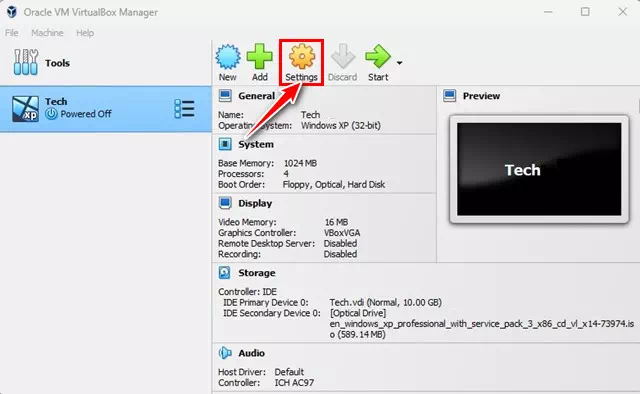Open the Machine menu
640x394 pixels.
[47, 33]
